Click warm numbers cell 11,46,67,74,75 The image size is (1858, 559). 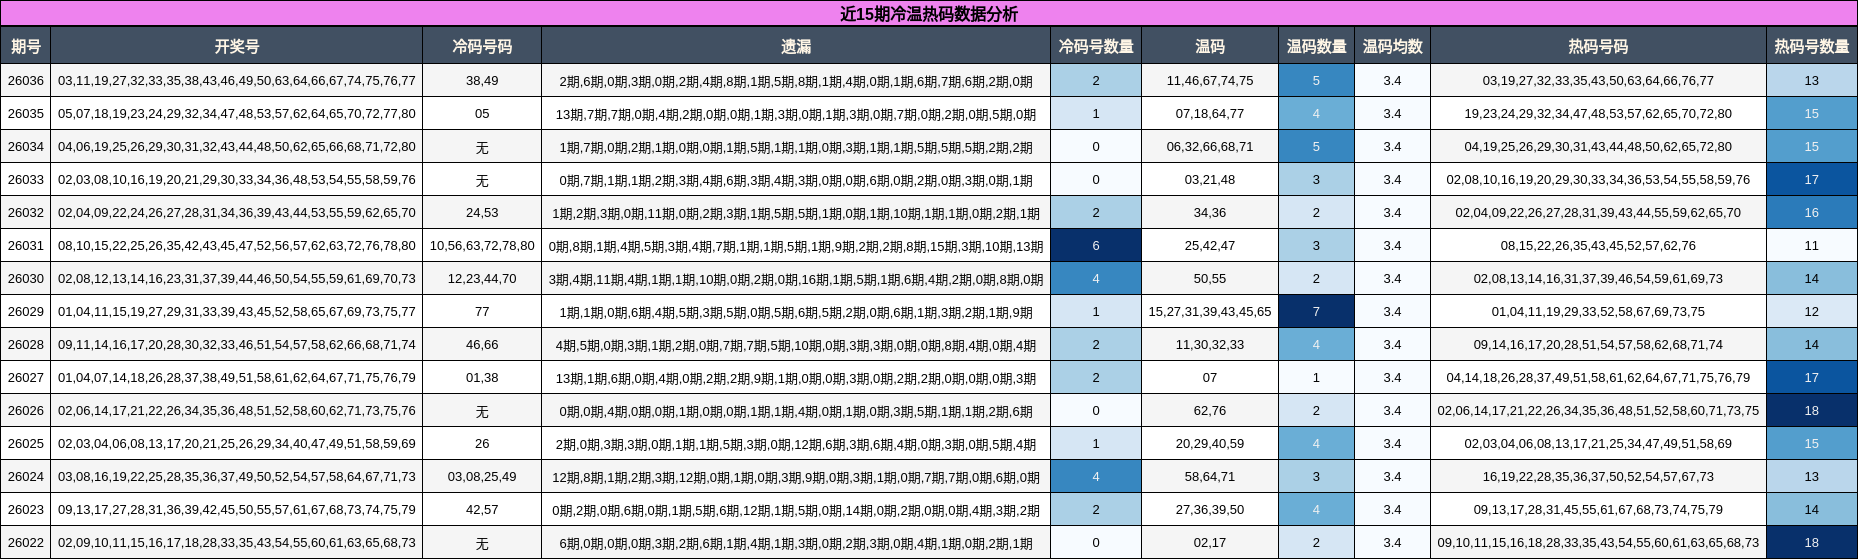coord(1210,81)
